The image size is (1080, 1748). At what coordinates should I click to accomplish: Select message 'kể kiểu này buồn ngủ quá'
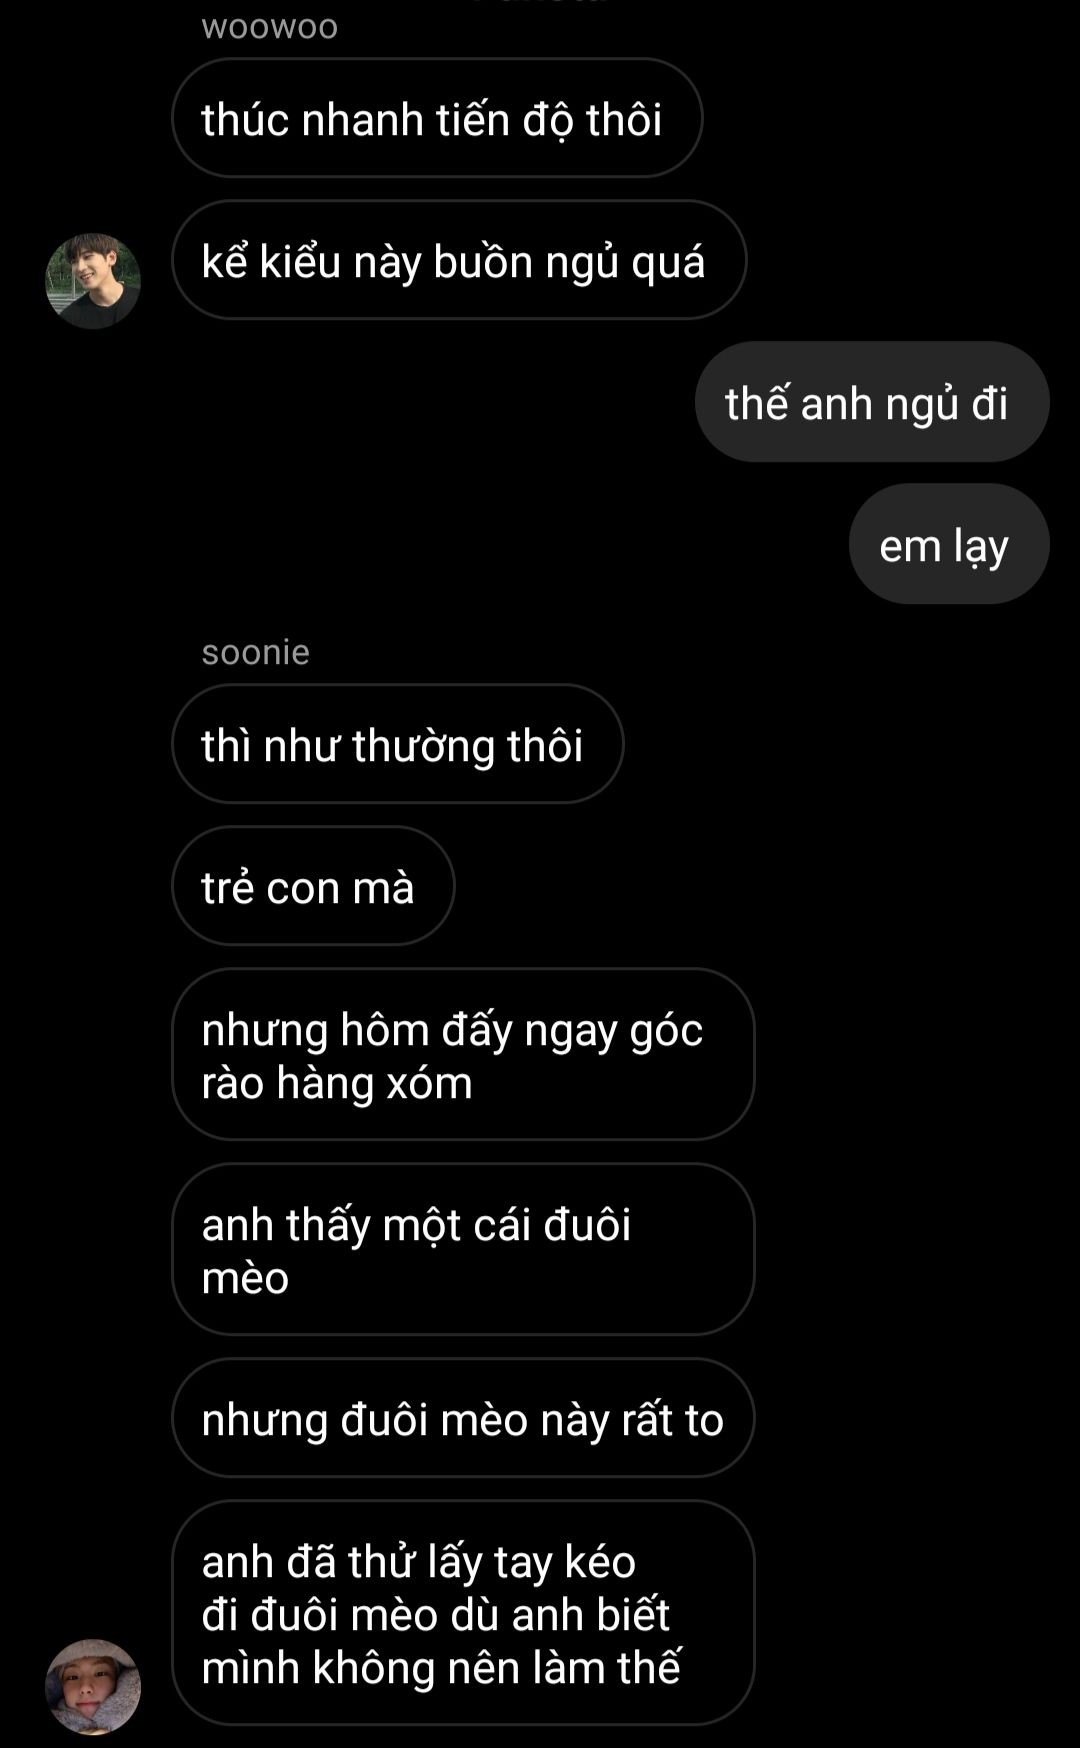point(459,260)
